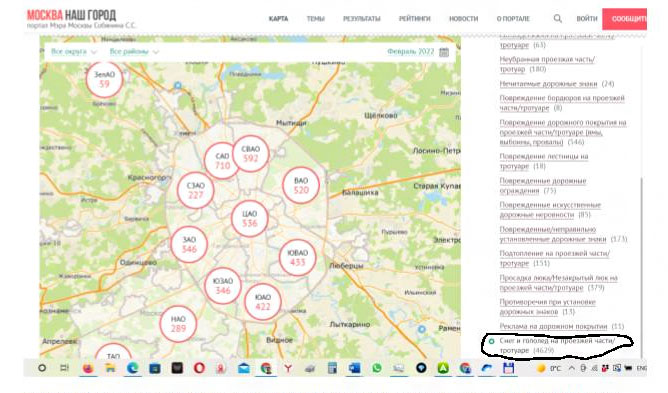Open the green A icon app on the taskbar
This screenshot has width=668, height=393.
point(443,368)
